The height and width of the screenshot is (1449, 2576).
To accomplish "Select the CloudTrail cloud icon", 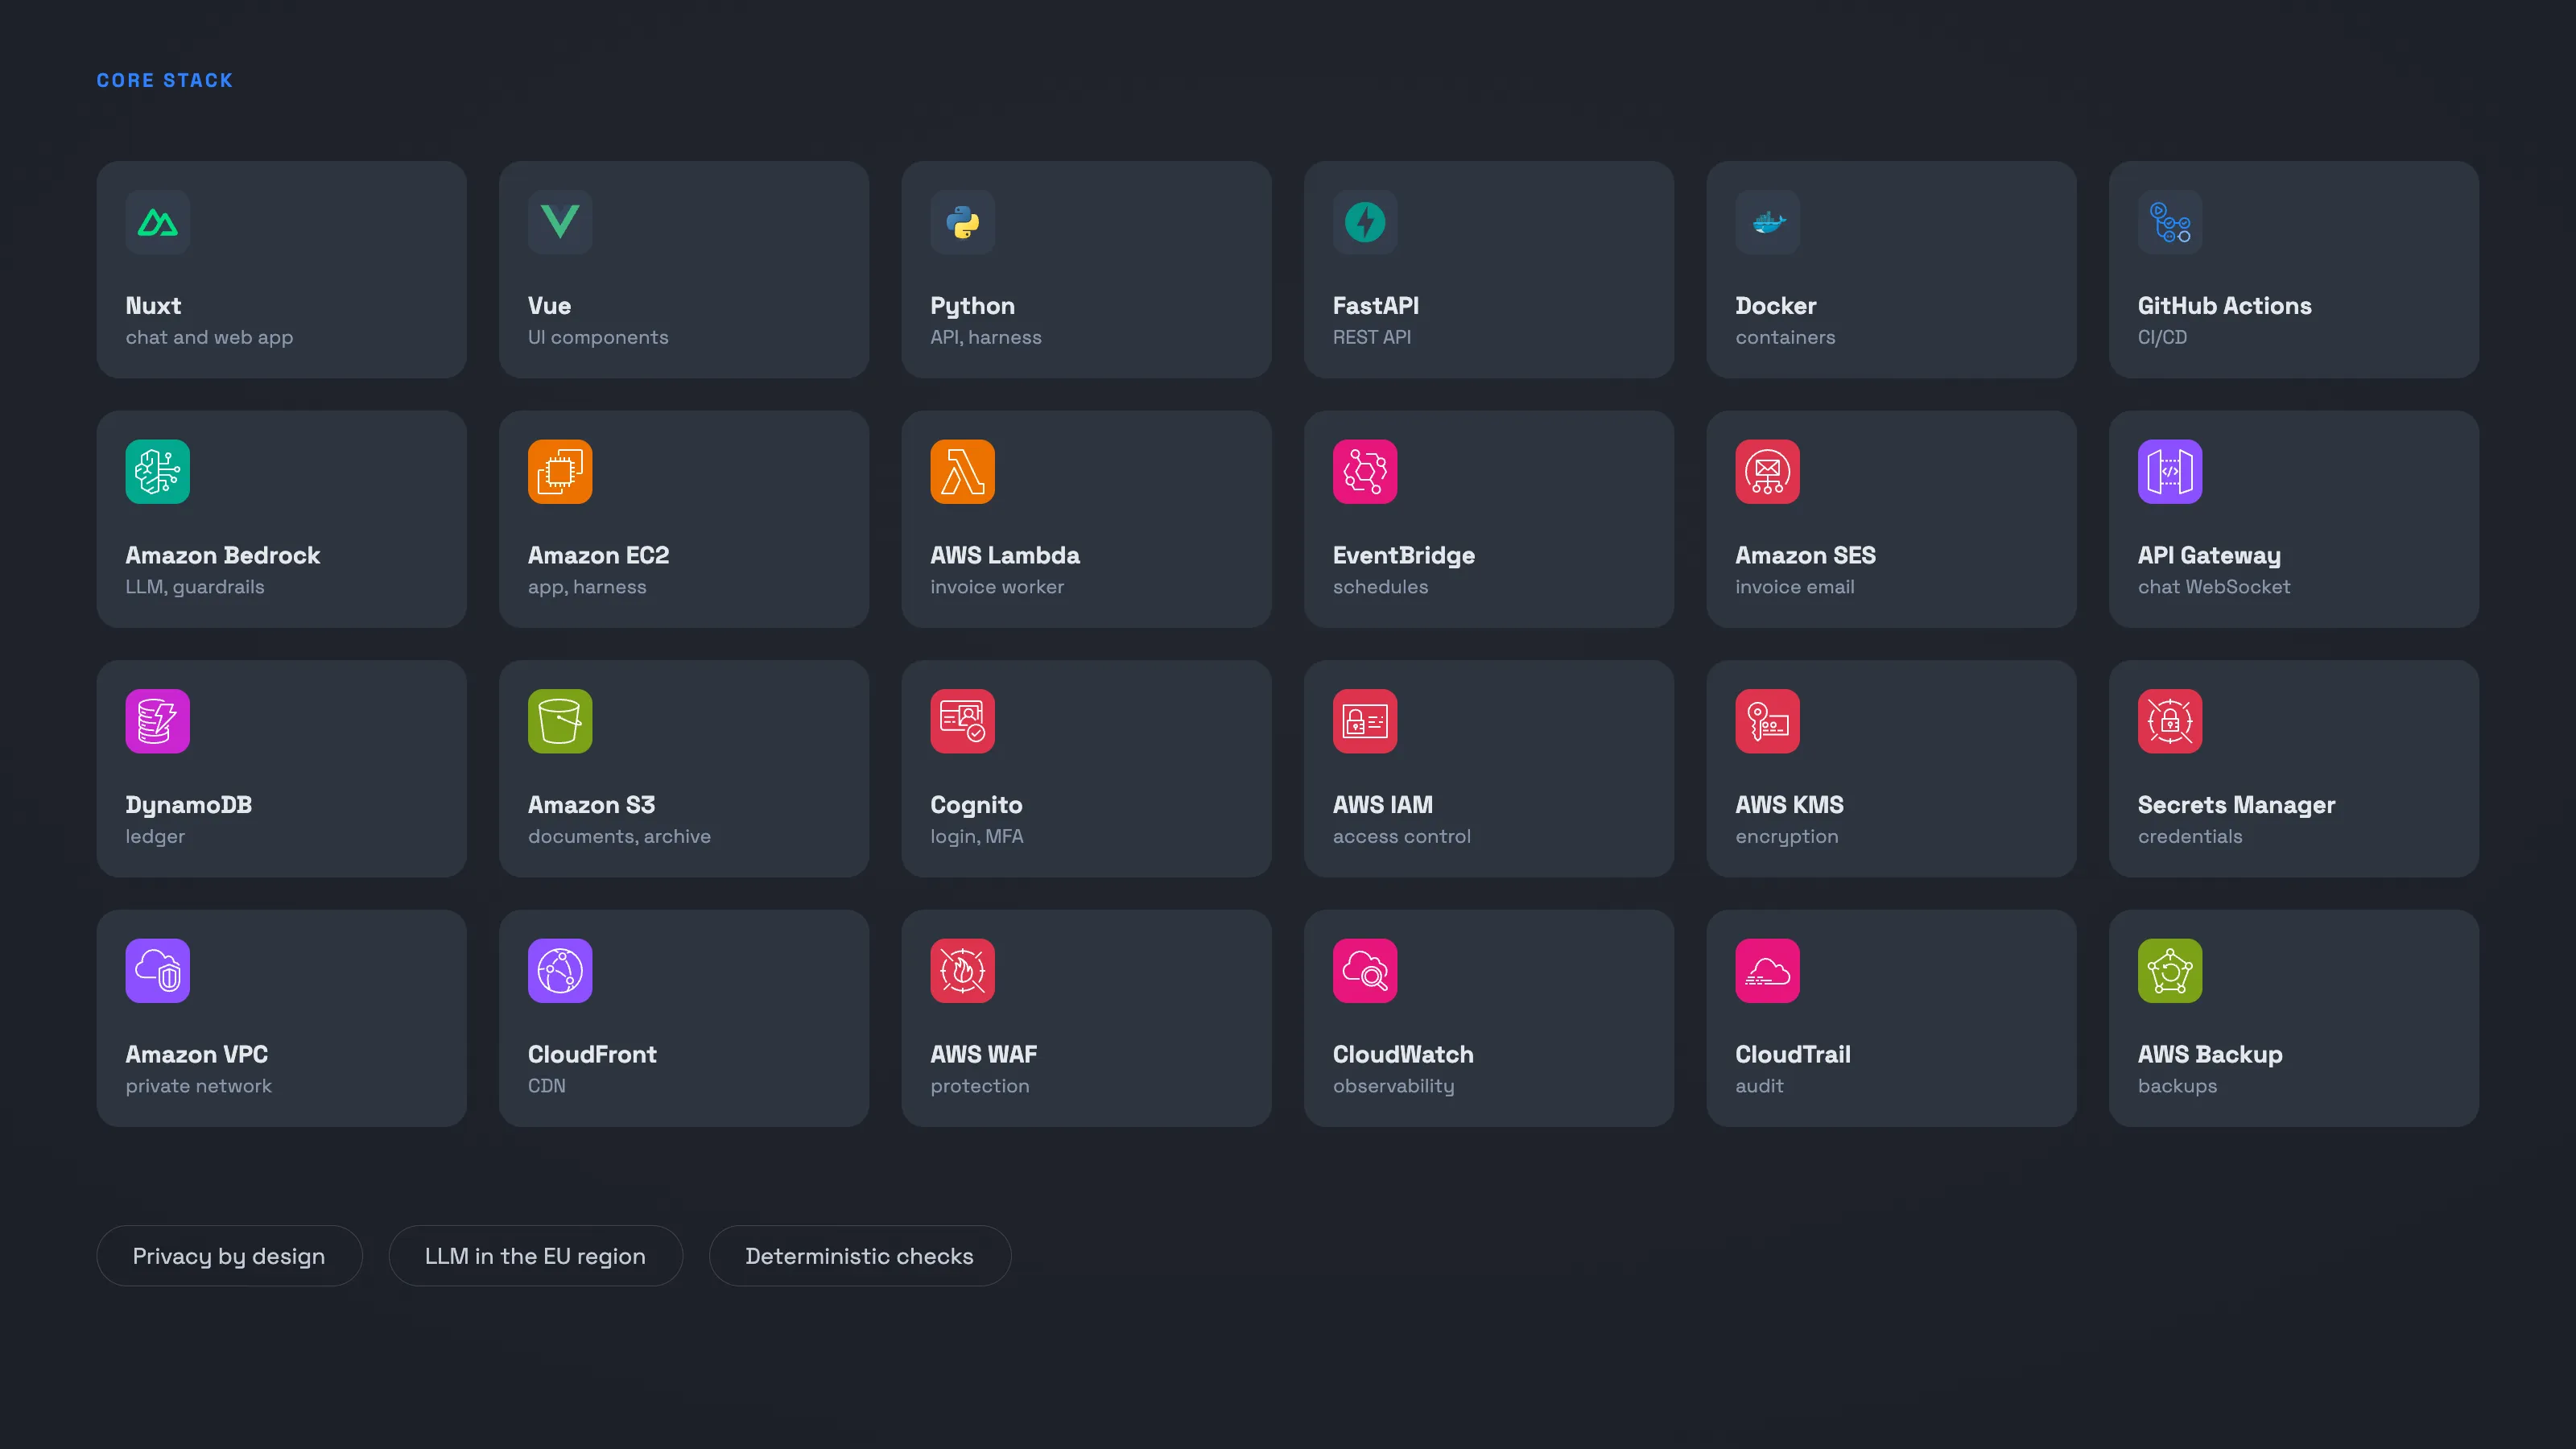I will (x=1767, y=970).
